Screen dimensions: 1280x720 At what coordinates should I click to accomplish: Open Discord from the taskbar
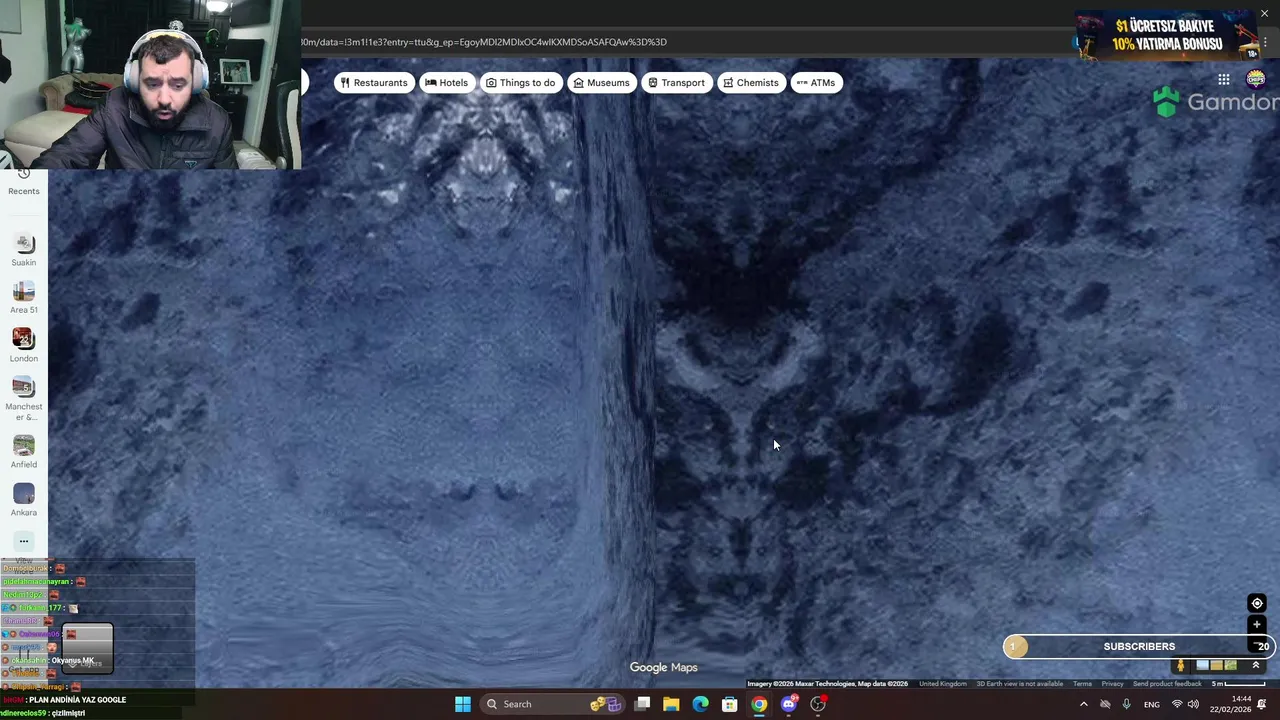[789, 704]
